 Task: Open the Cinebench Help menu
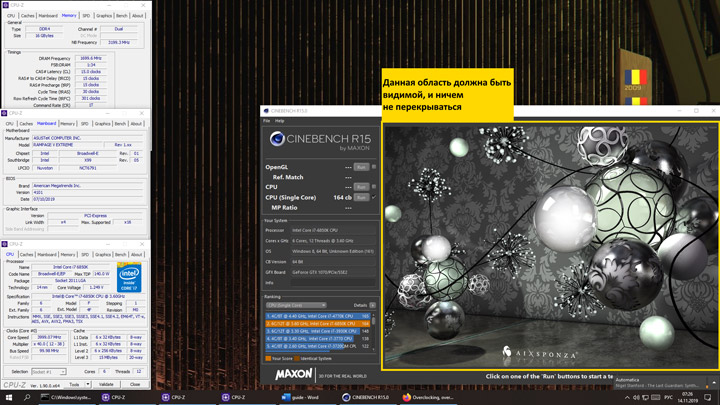(279, 121)
